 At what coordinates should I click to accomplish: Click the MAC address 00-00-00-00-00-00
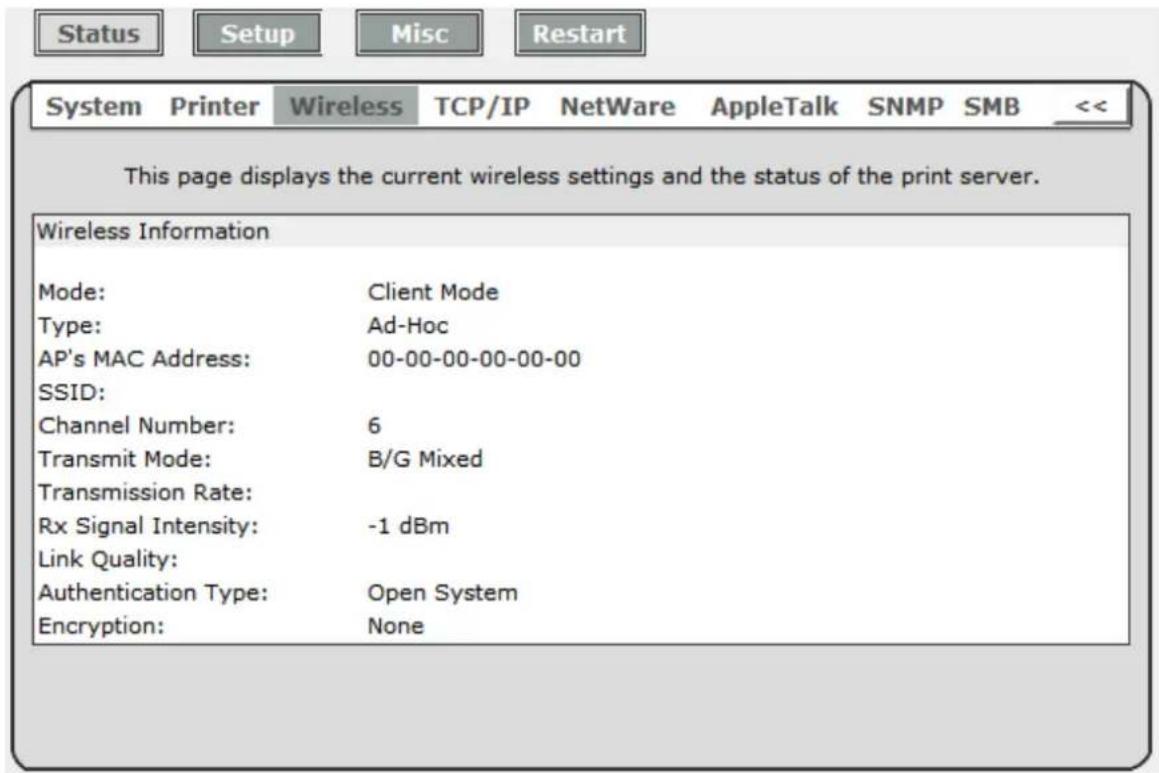tap(474, 359)
